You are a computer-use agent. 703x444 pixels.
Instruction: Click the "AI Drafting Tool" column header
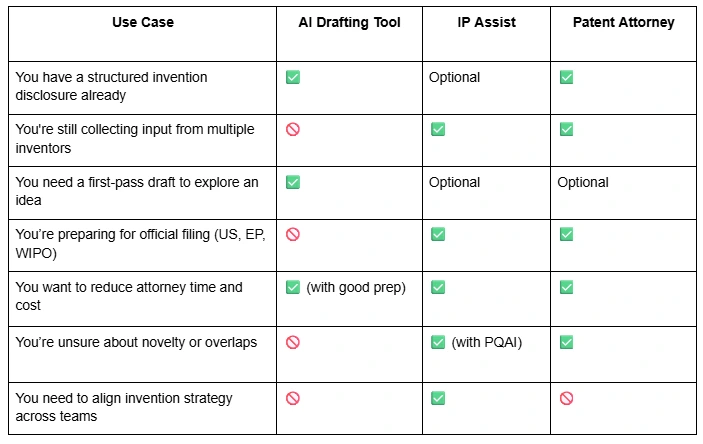point(348,22)
